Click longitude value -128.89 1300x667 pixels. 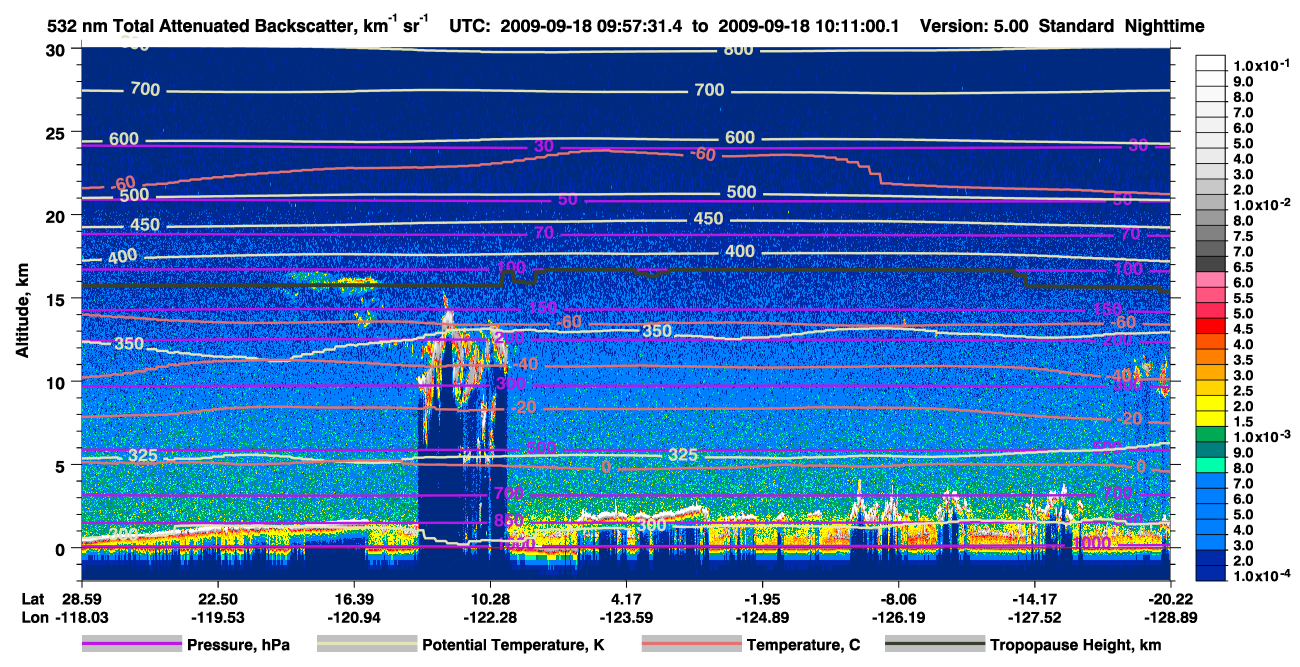pos(1171,616)
